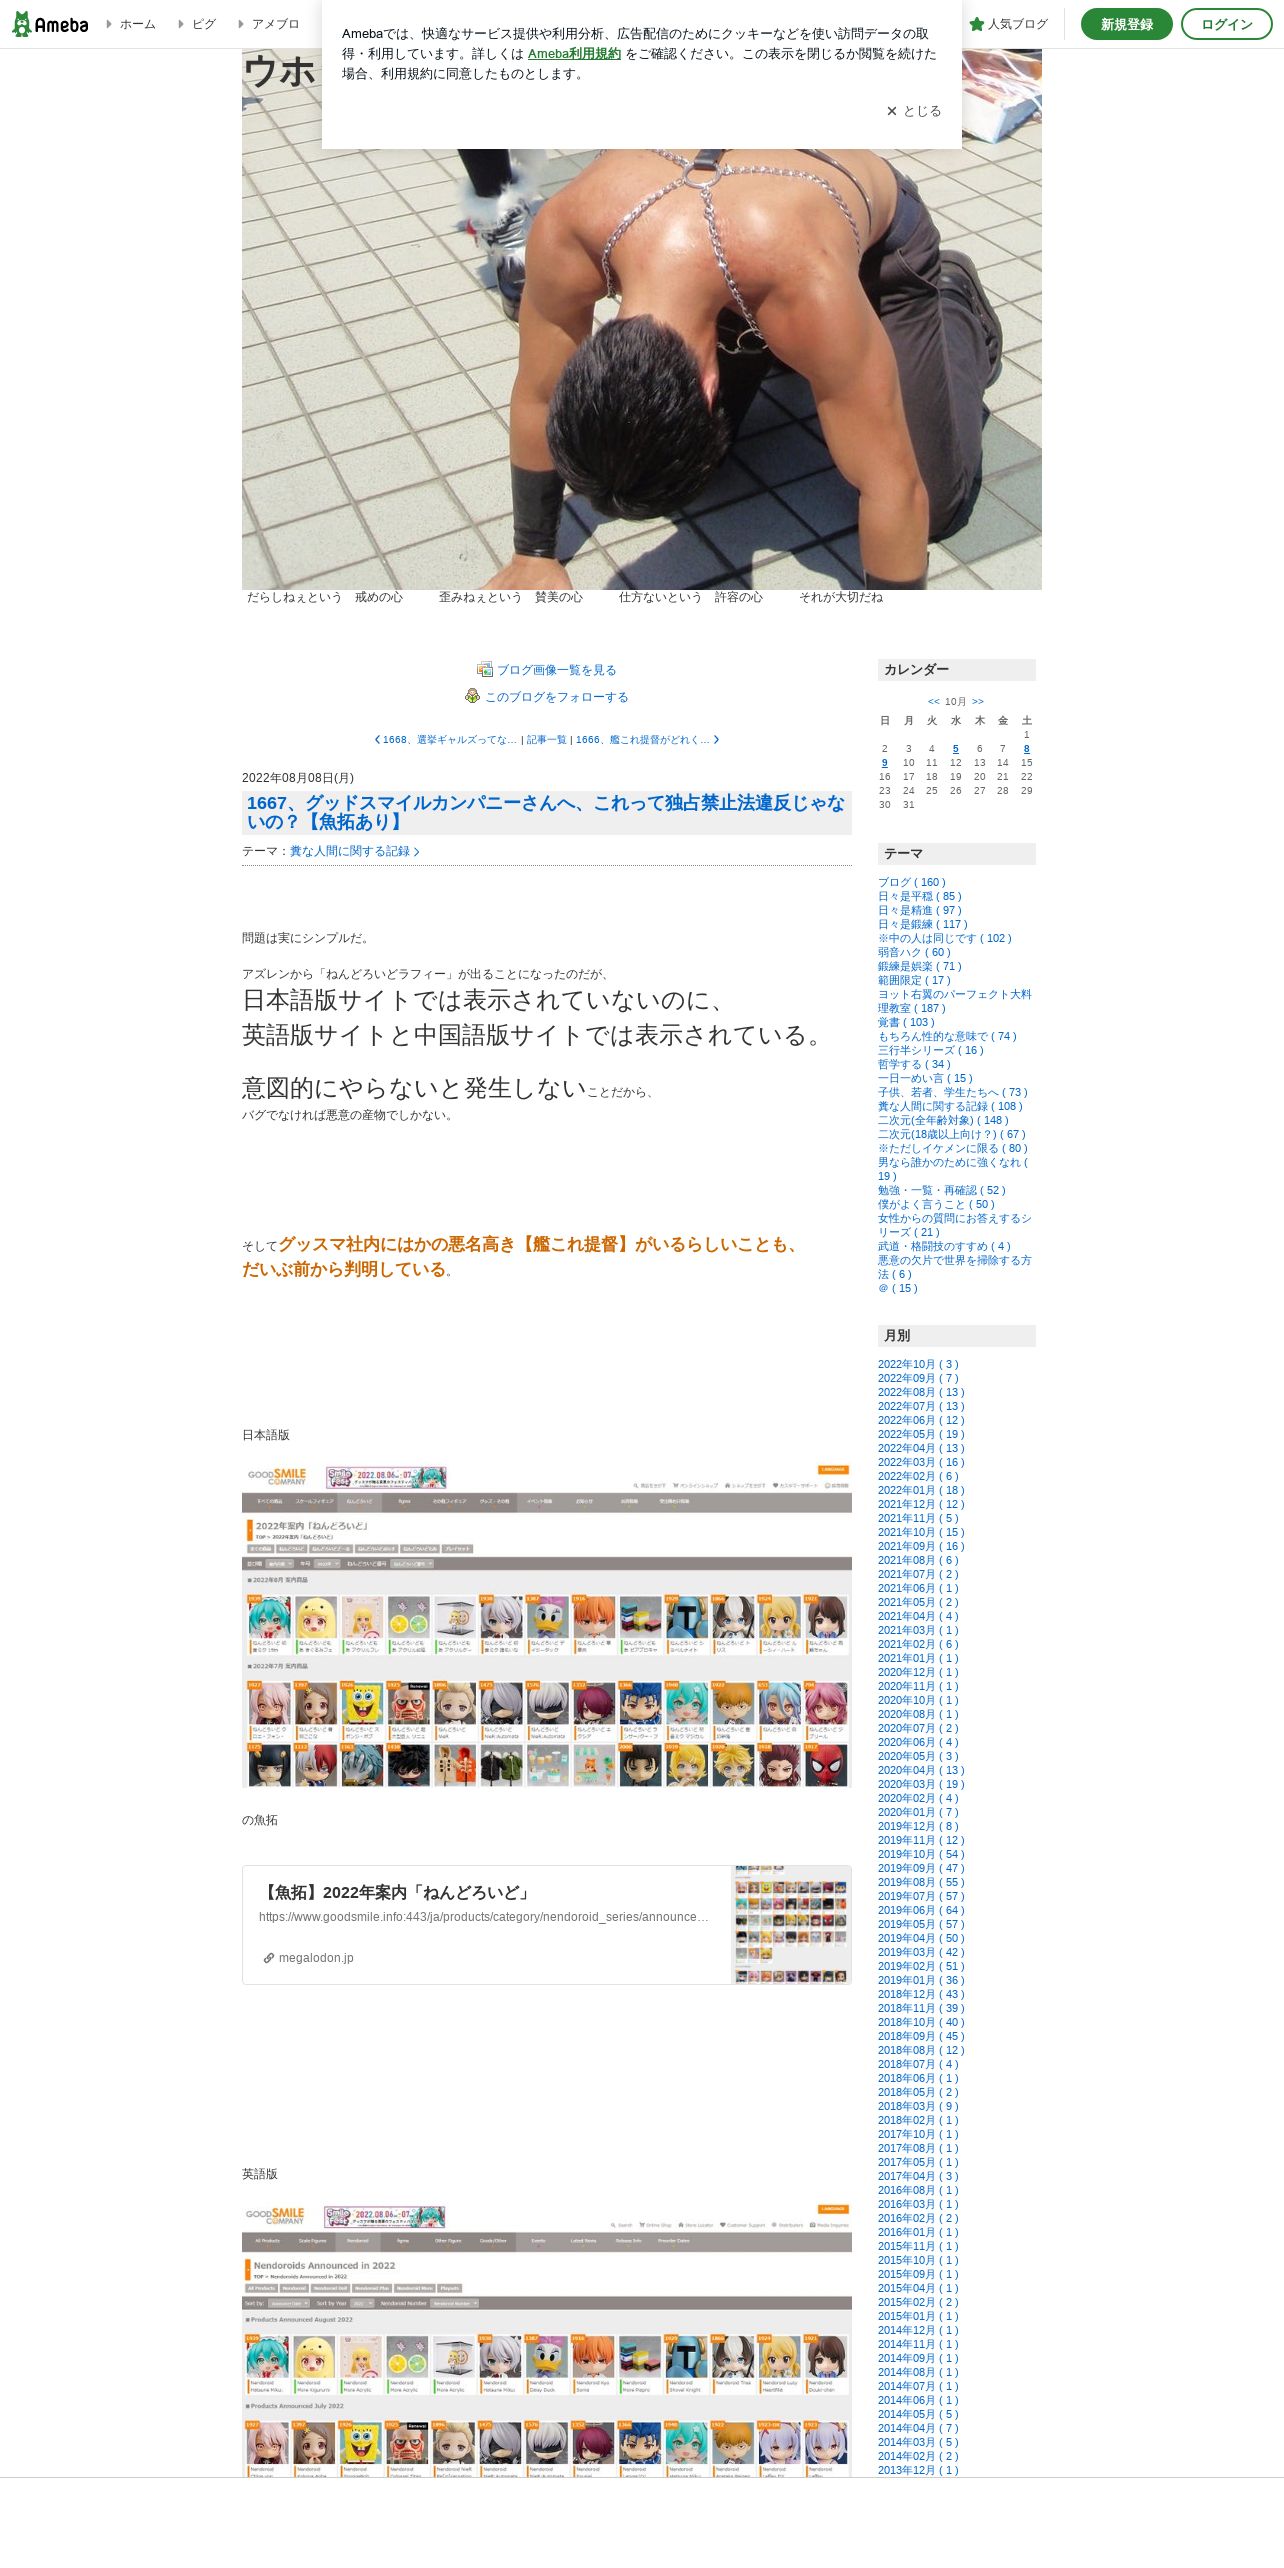Click the blog image list icon
Screen dimensions: 1284x2568
point(485,669)
